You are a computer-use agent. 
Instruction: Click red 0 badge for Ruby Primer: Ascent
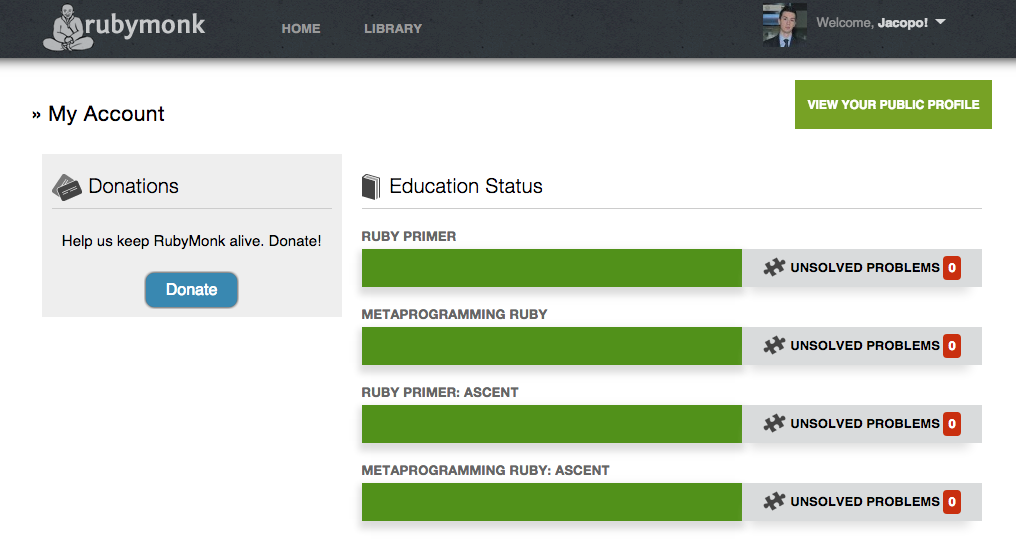tap(952, 424)
